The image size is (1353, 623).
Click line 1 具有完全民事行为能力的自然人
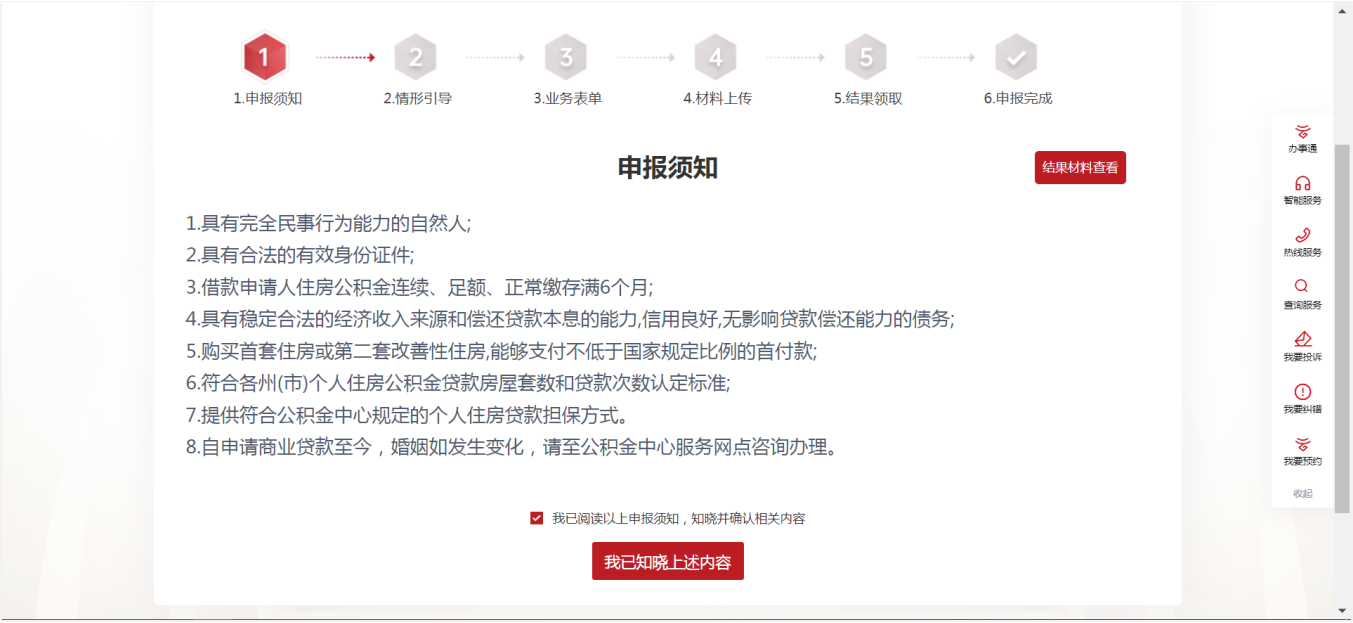click(328, 223)
